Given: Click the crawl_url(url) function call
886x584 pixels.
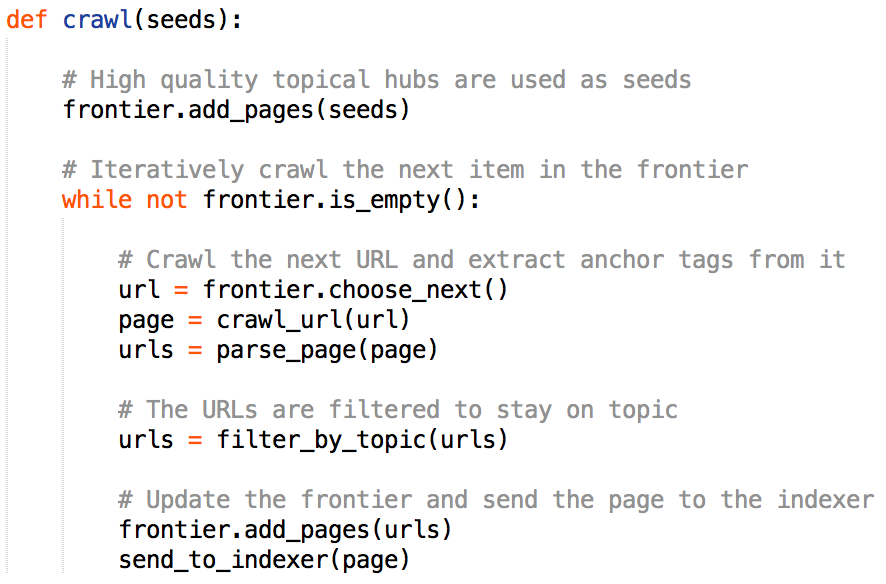Looking at the screenshot, I should 313,320.
